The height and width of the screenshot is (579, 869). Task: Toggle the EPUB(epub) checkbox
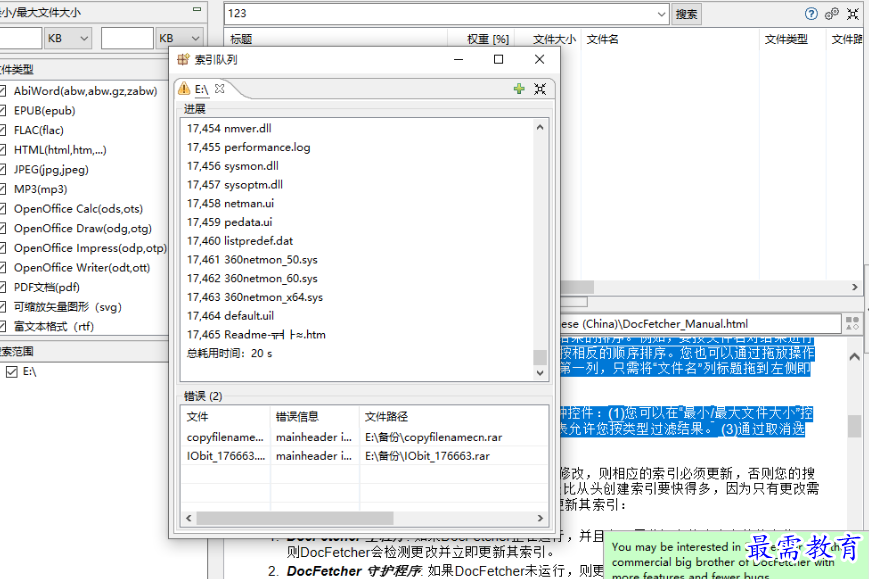[2, 111]
